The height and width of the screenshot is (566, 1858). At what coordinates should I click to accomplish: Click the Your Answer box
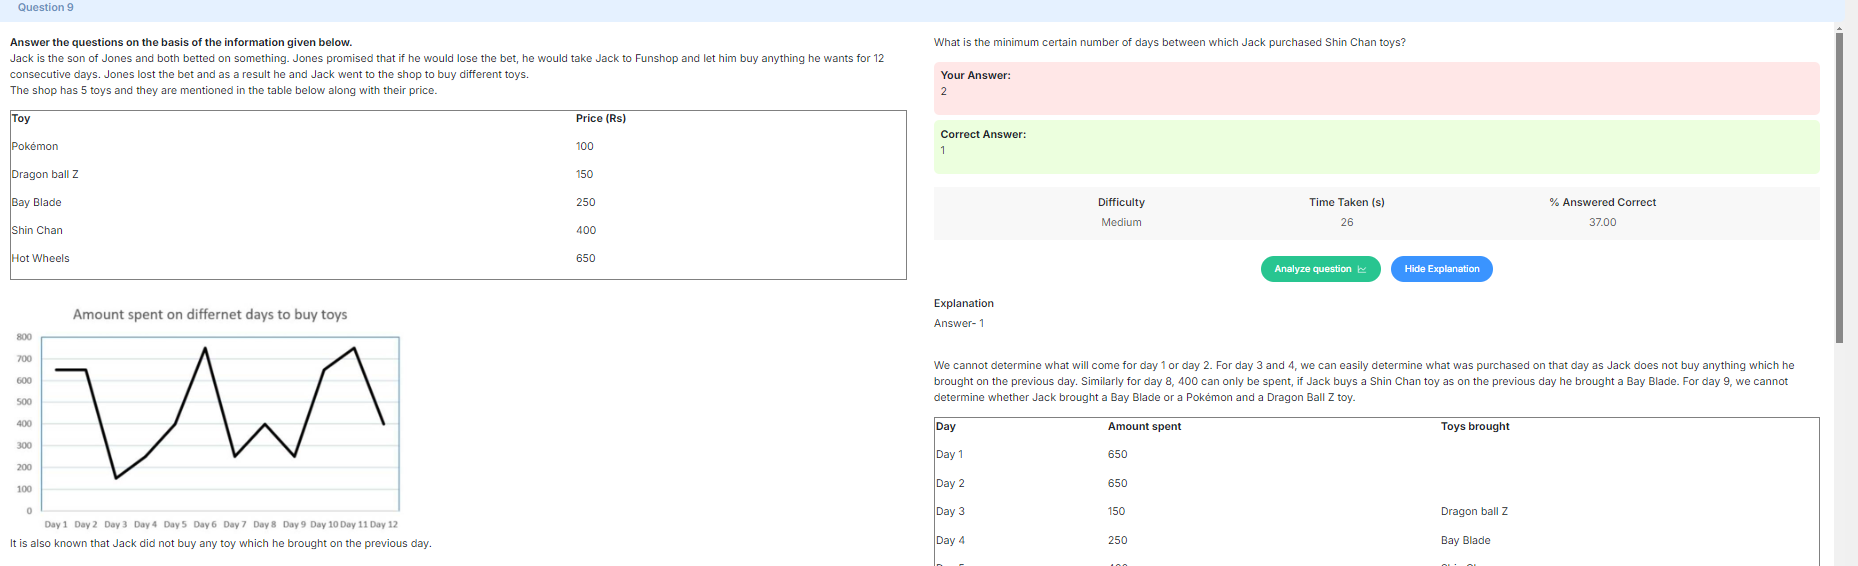1376,88
